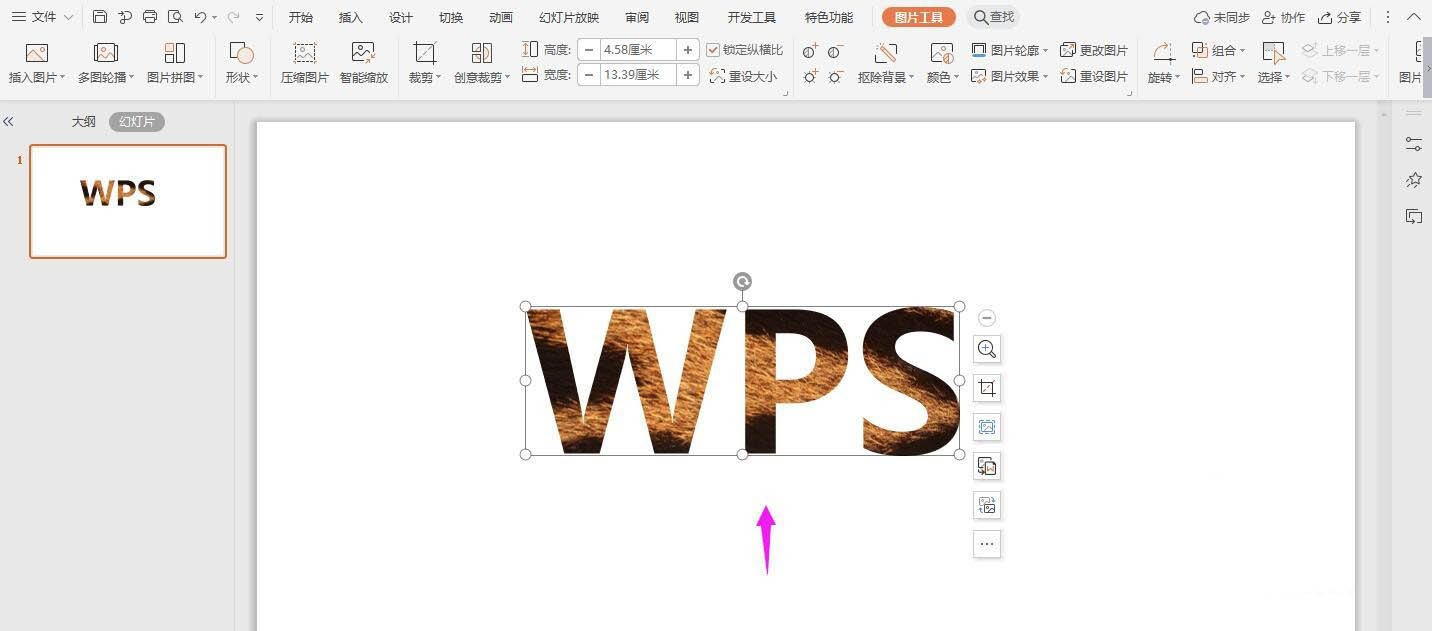Viewport: 1432px width, 631px height.
Task: Click Change Picture (更改图片)
Action: point(1094,50)
